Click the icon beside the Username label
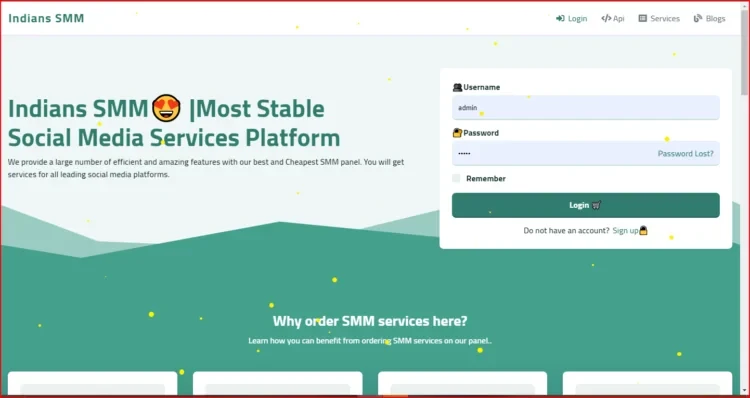The width and height of the screenshot is (750, 398). [457, 88]
